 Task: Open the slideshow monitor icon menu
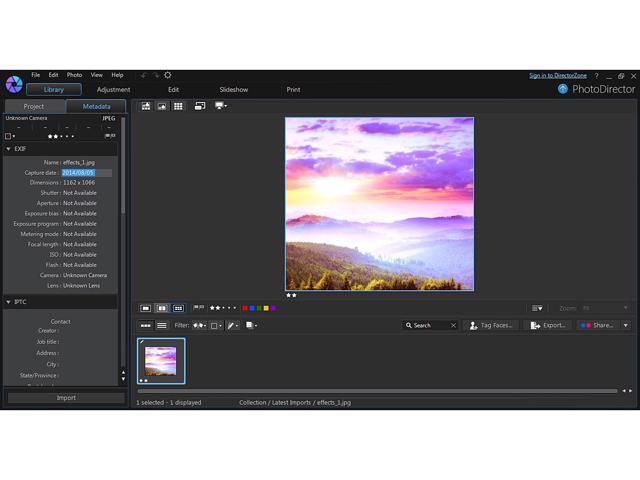point(221,106)
